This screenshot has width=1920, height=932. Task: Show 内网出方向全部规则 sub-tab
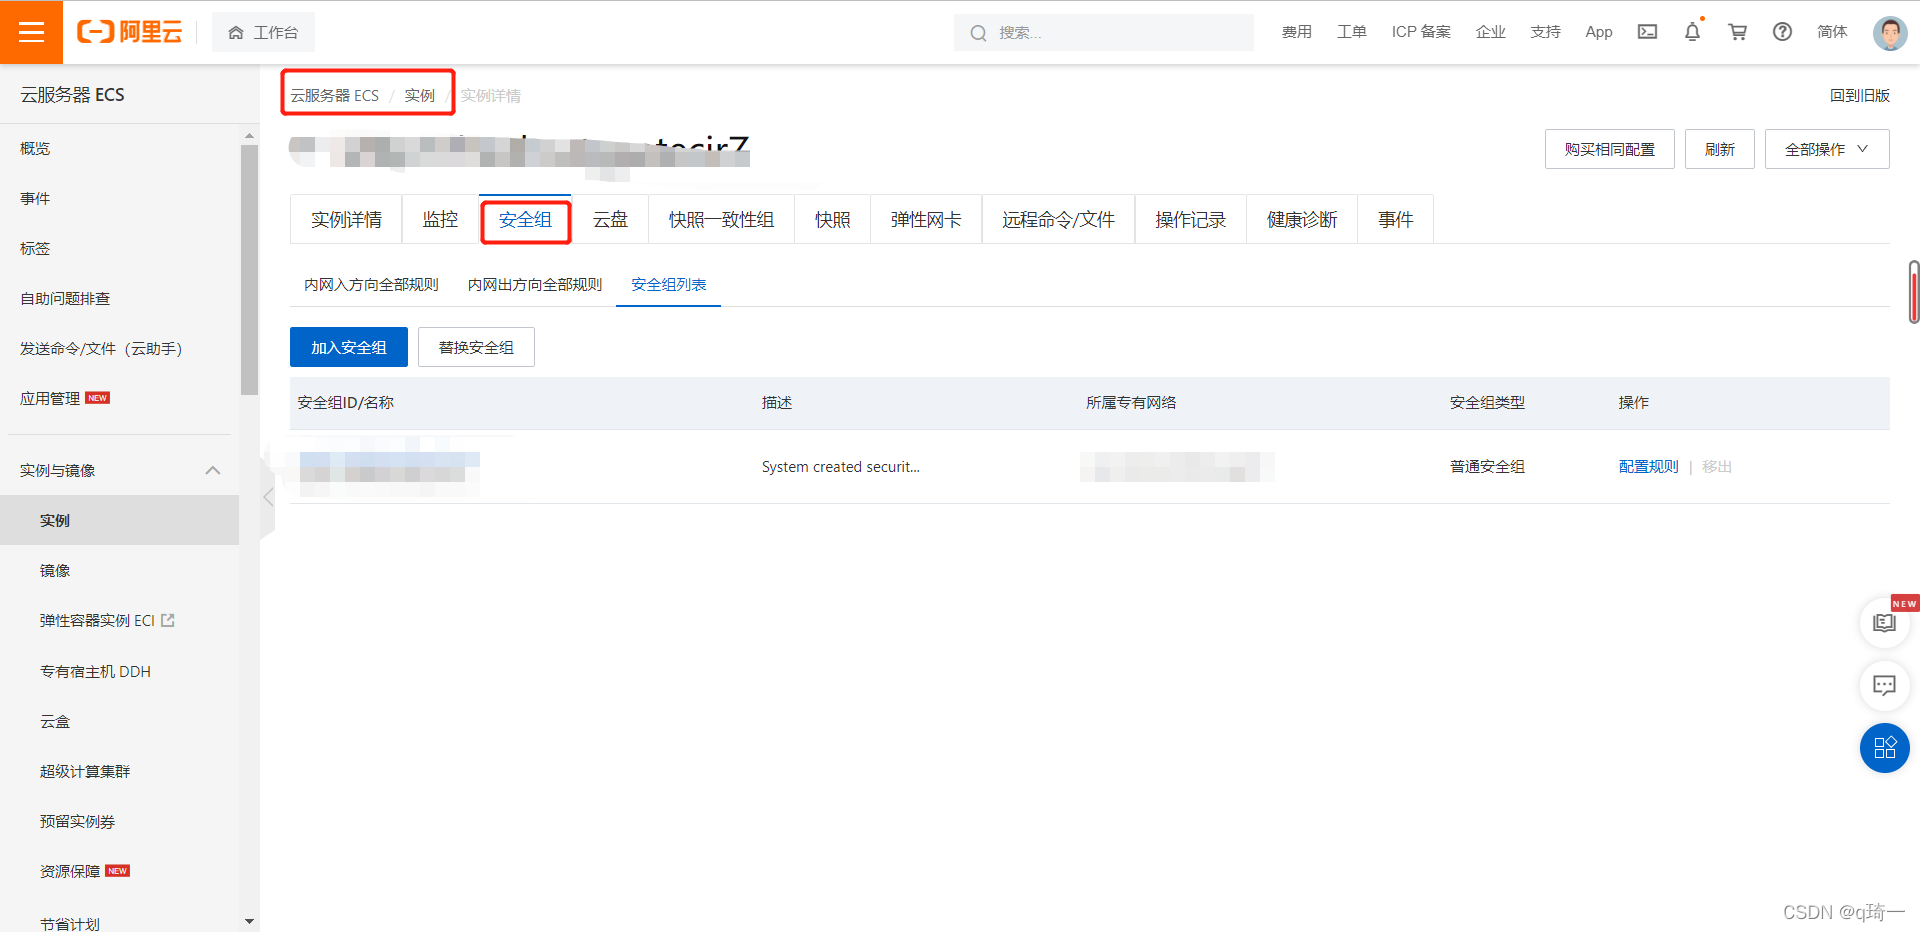pos(535,285)
